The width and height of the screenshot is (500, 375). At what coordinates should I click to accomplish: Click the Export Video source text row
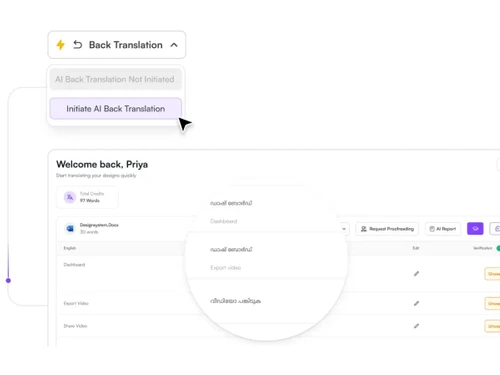tap(76, 303)
